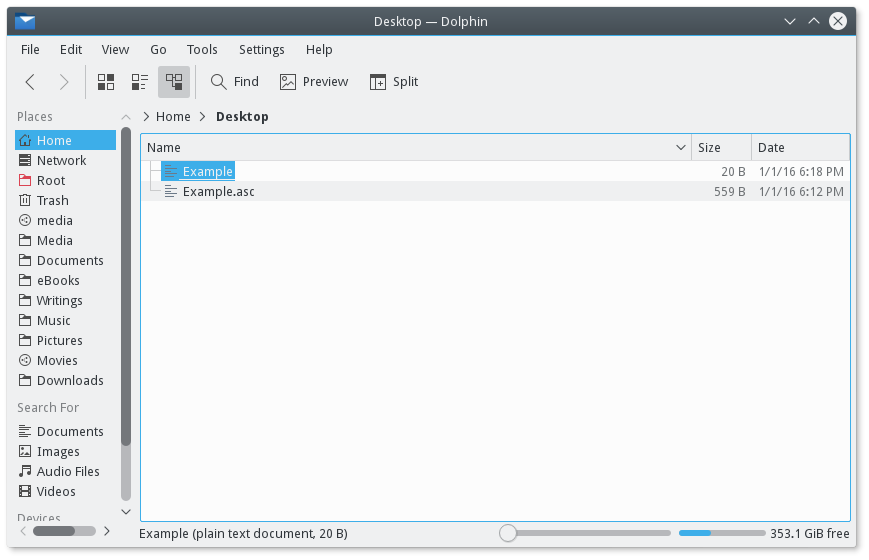Click the Dolphin window icon in titlebar
869x560 pixels.
point(25,22)
